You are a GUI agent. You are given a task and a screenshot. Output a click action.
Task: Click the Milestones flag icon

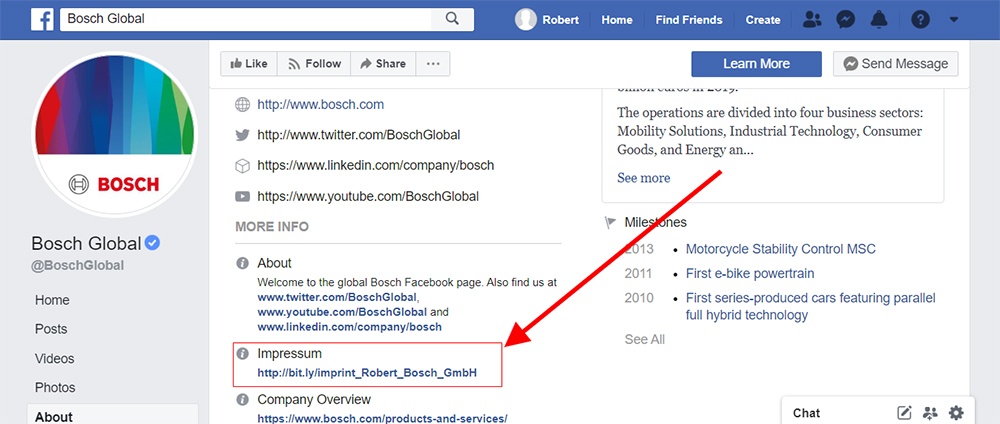point(610,223)
